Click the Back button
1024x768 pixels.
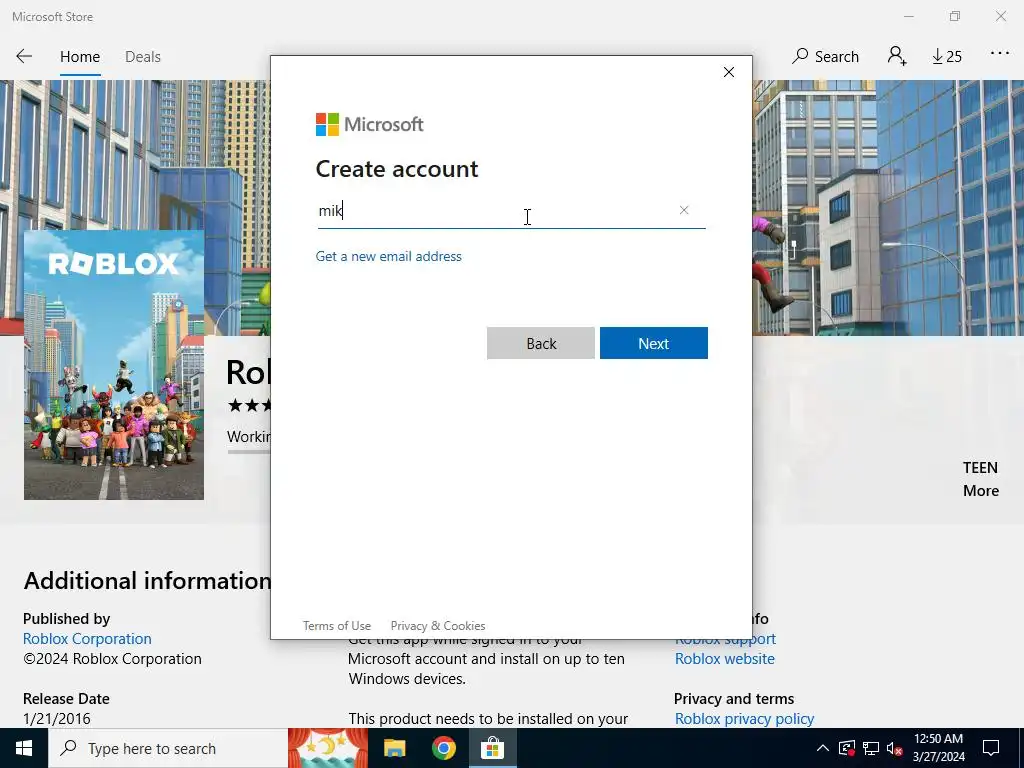pos(541,344)
